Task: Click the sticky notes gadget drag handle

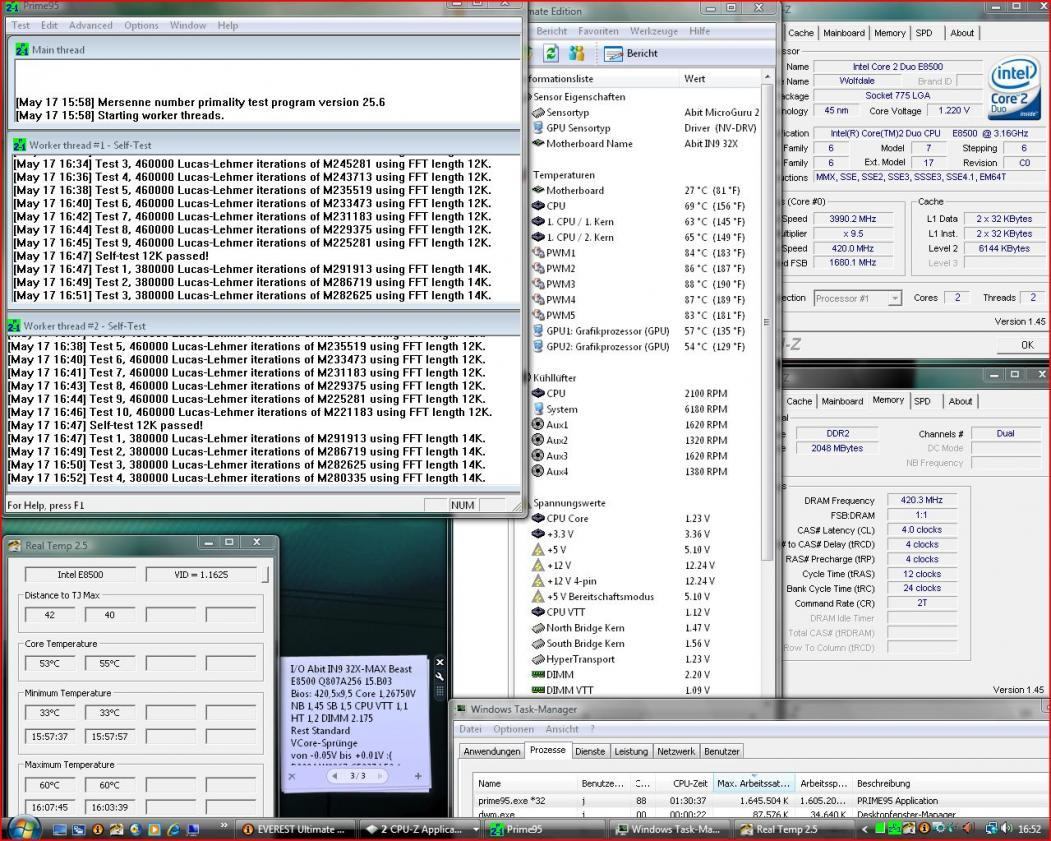Action: point(440,691)
